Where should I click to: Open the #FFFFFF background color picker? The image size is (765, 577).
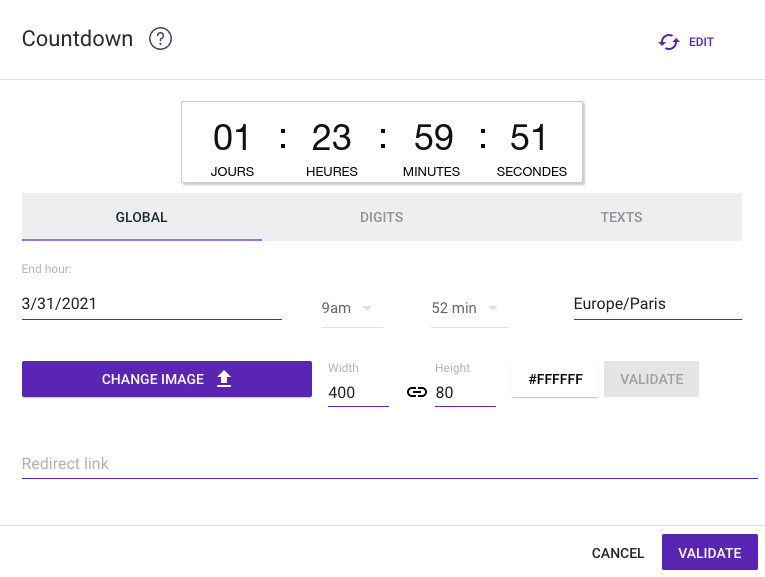coord(555,380)
